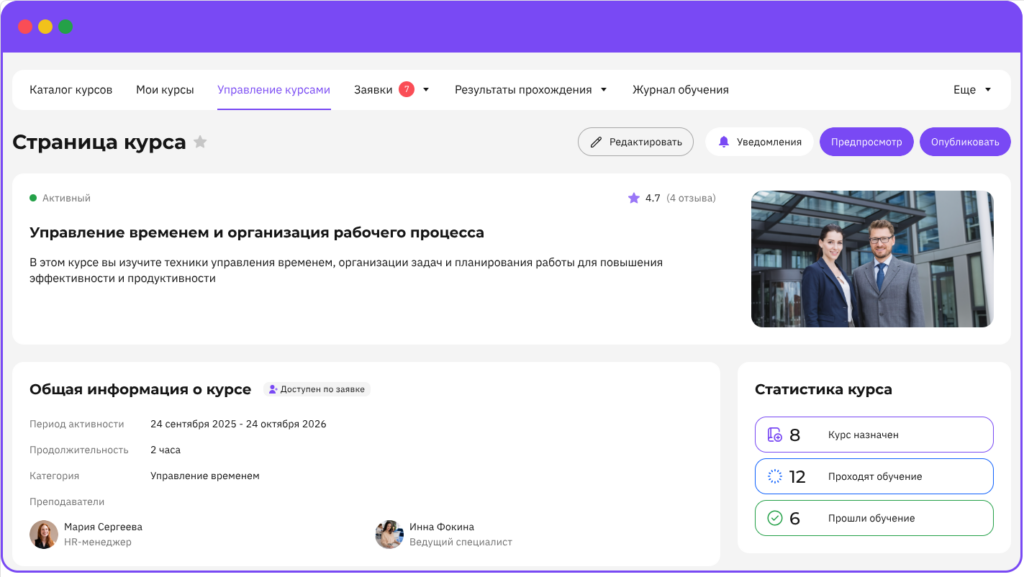Click the category value Управление временем
Image resolution: width=1024 pixels, height=577 pixels.
click(x=205, y=476)
